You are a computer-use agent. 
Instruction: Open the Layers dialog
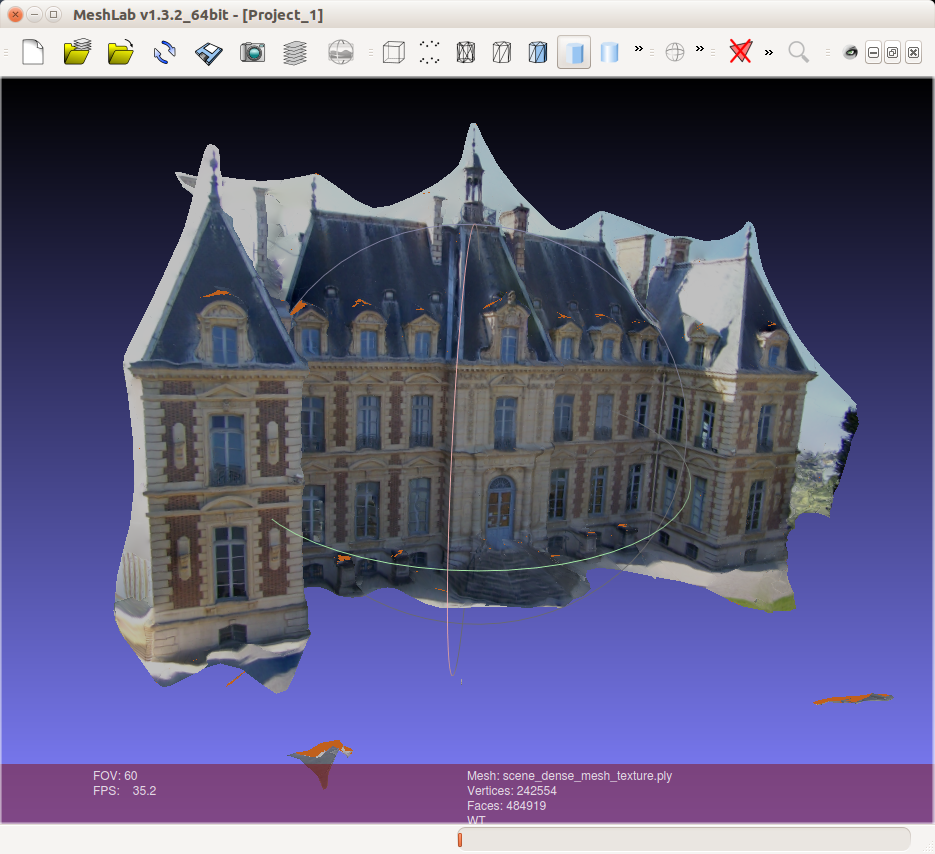tap(294, 52)
